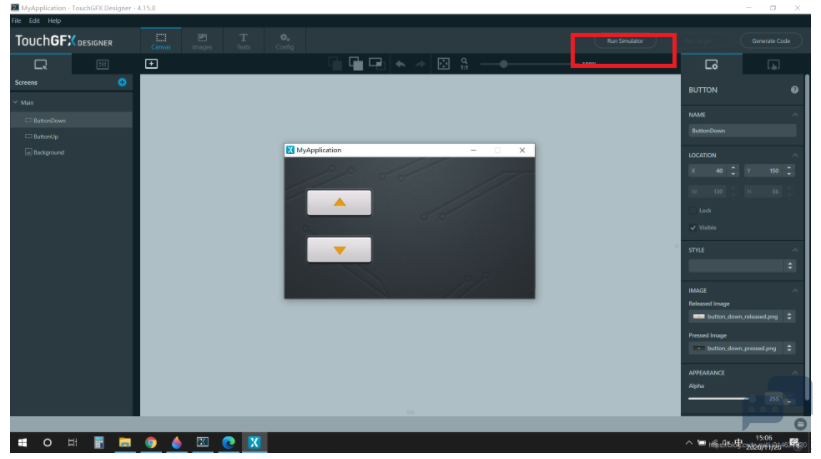
Task: Collapse the STYLE section
Action: 795,250
